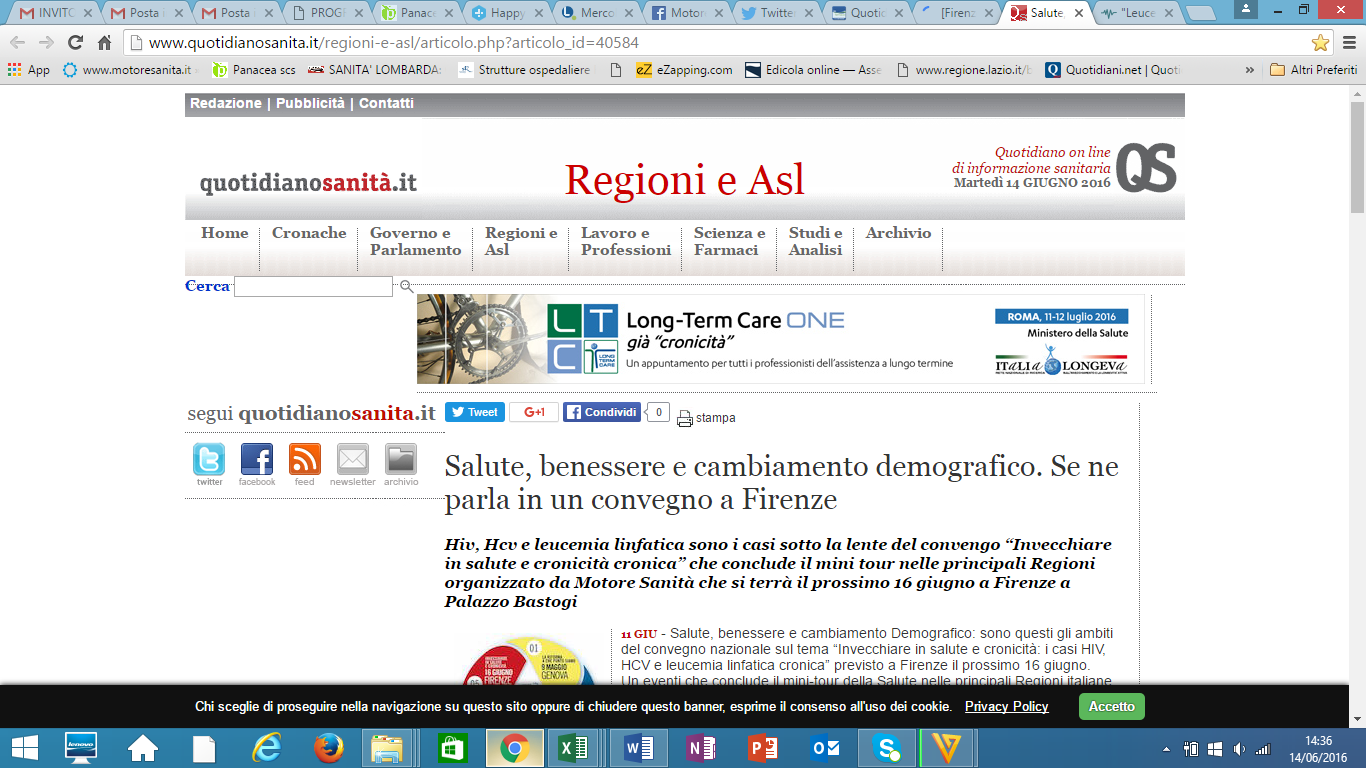1366x768 pixels.
Task: Open the Lavoro e Professioni section
Action: tap(626, 241)
